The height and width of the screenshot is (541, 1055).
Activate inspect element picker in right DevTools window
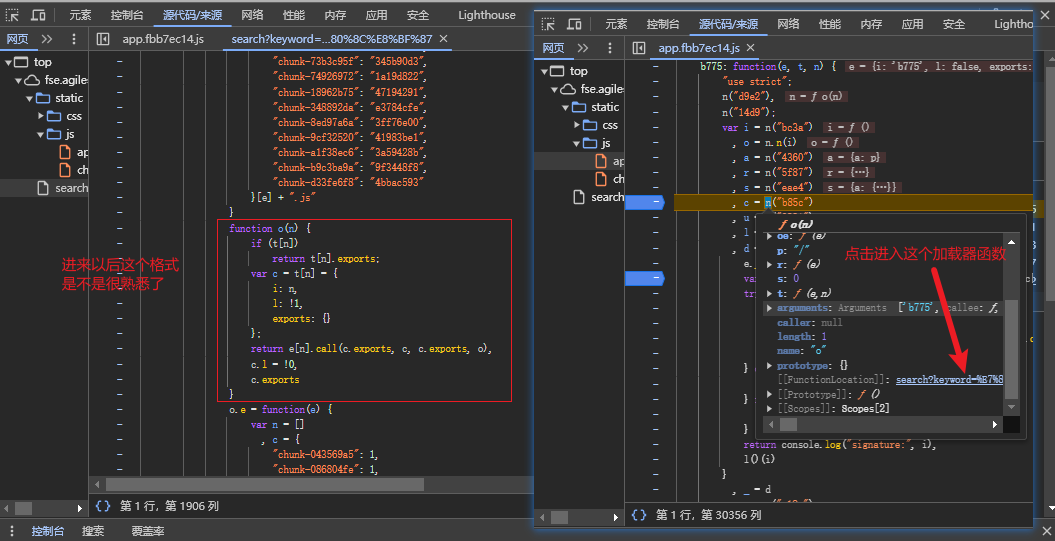click(548, 24)
